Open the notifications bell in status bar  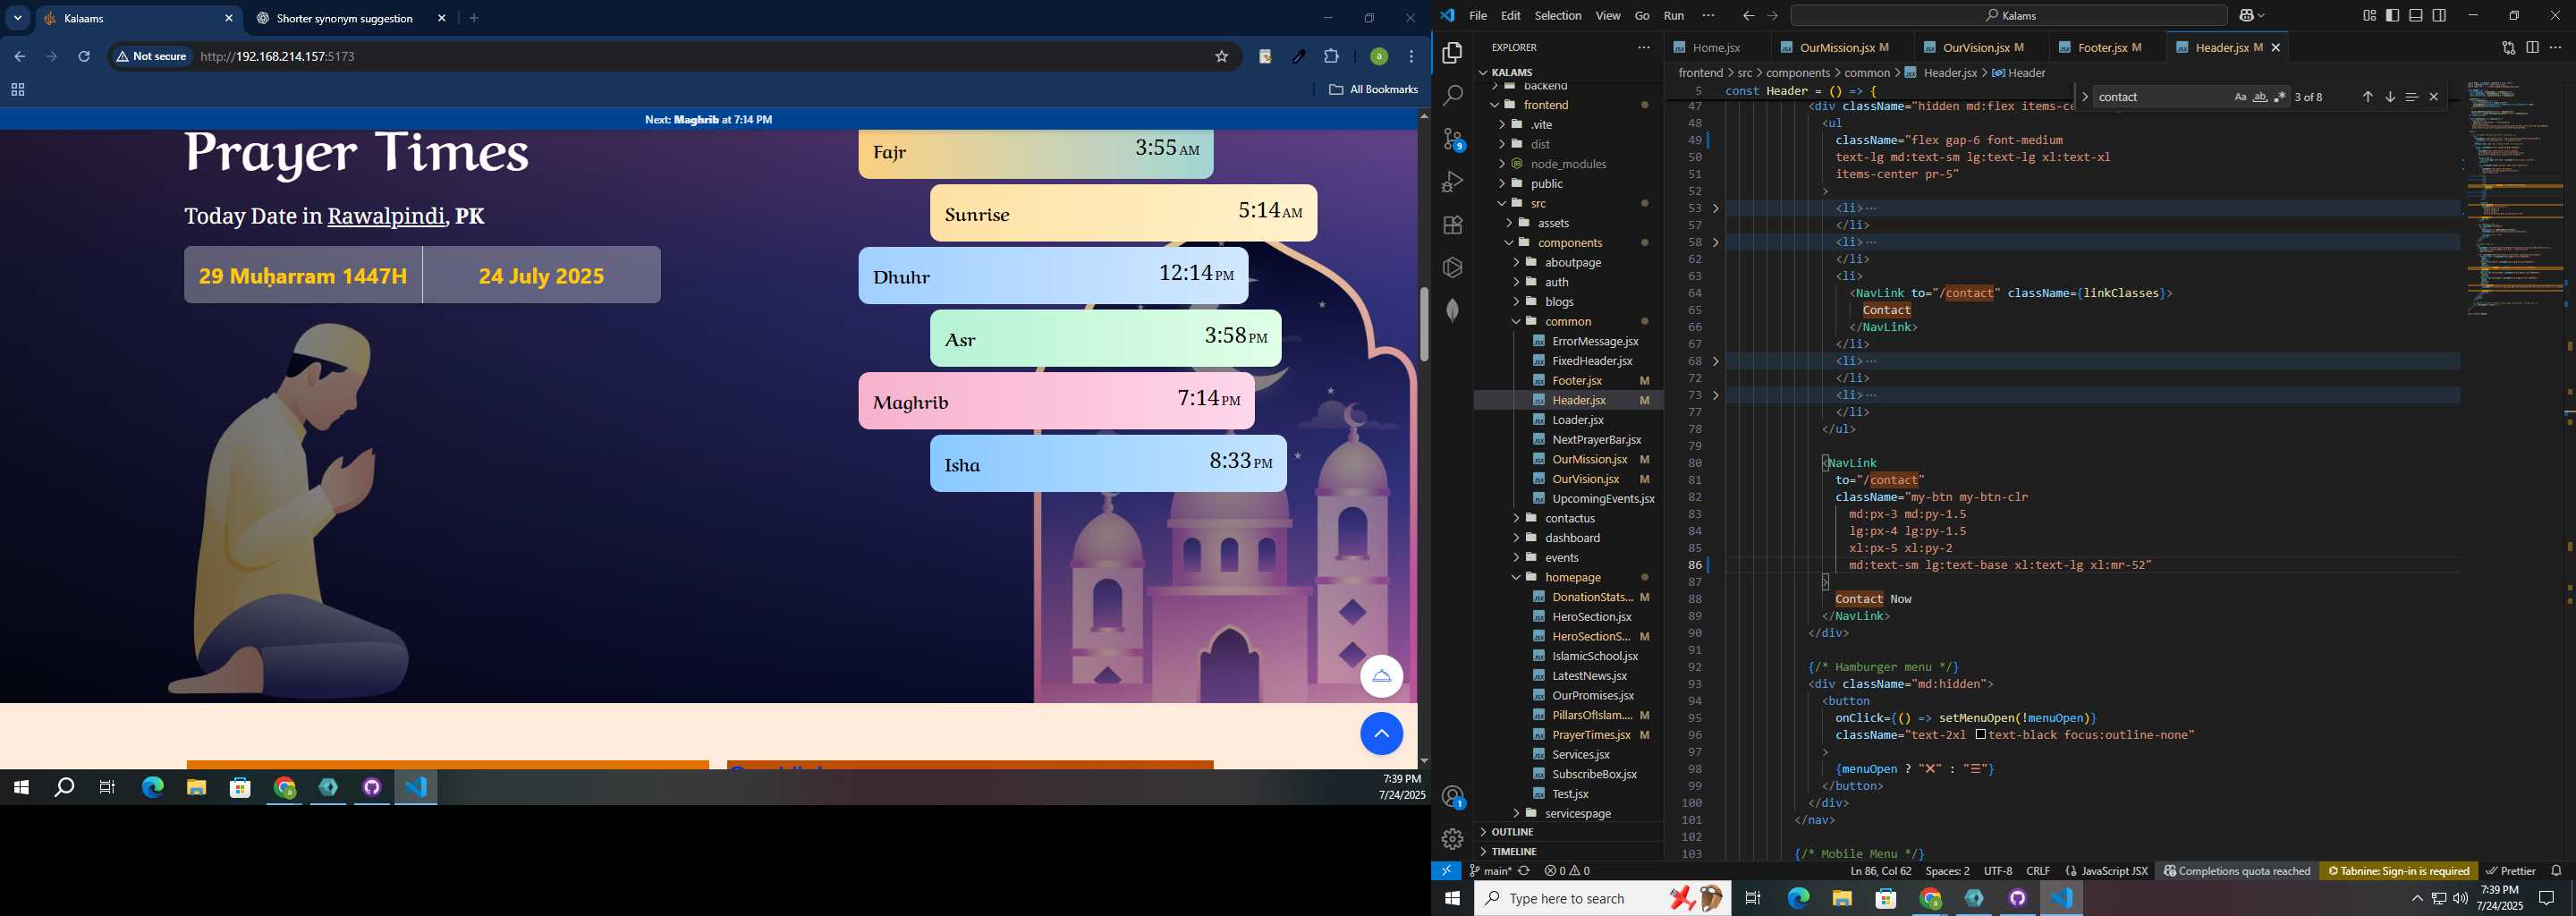pos(2556,871)
